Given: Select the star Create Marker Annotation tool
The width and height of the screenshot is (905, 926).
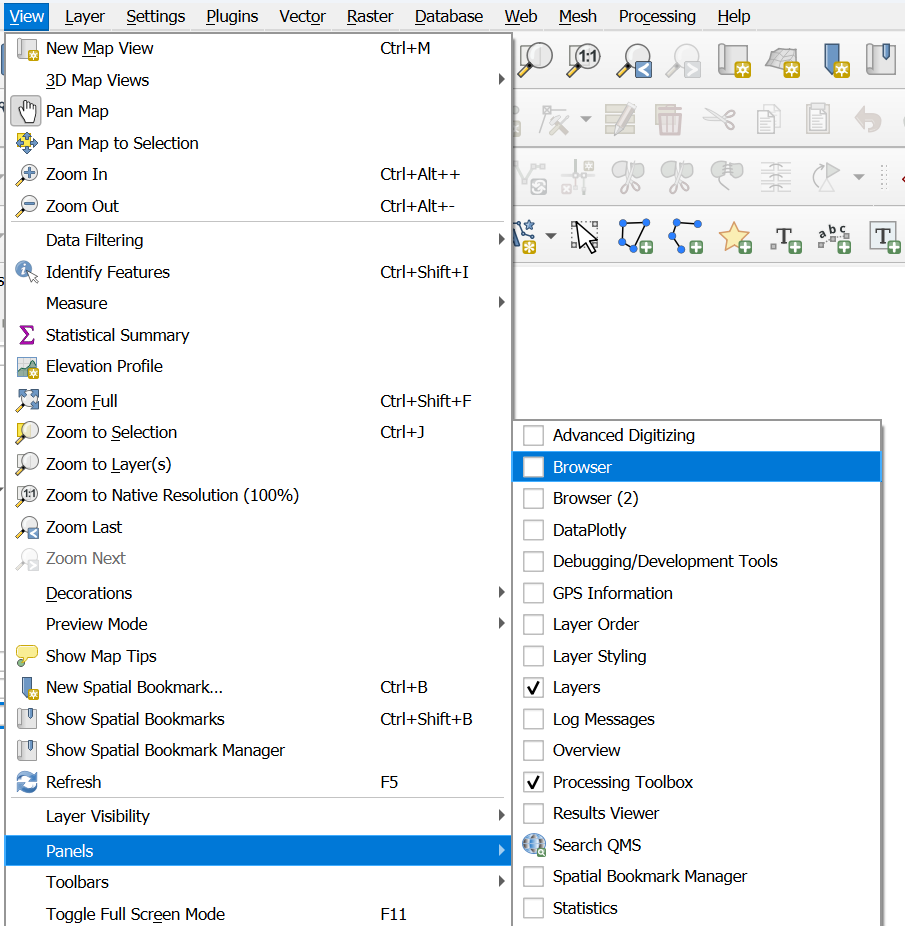Looking at the screenshot, I should pyautogui.click(x=735, y=237).
